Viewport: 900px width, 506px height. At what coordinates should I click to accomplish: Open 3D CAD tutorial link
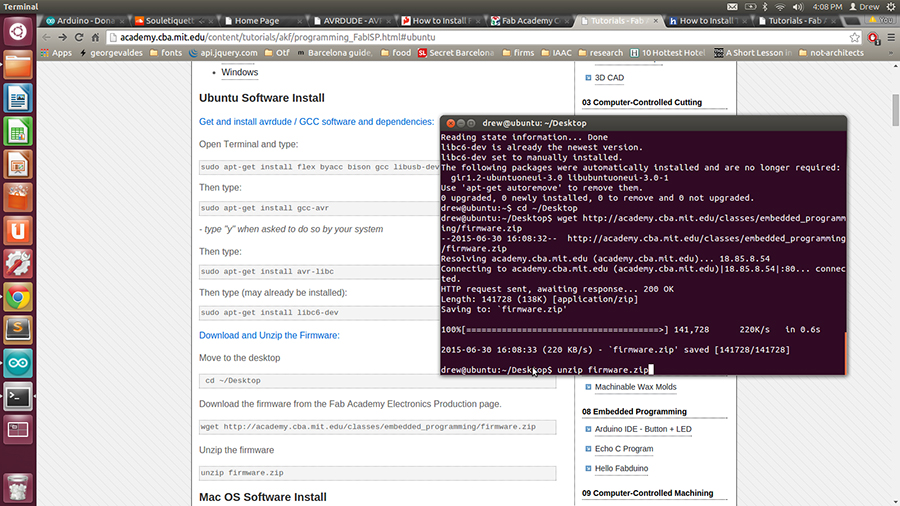coord(609,77)
